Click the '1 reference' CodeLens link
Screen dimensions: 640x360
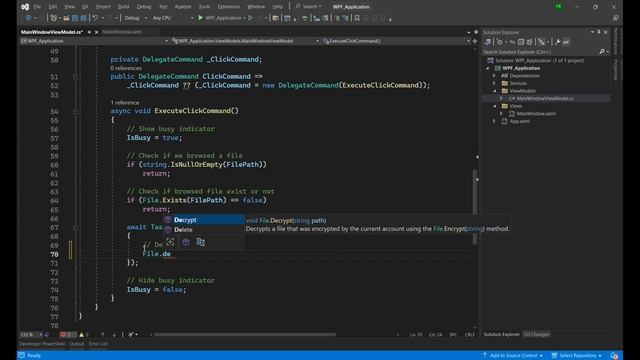[125, 102]
